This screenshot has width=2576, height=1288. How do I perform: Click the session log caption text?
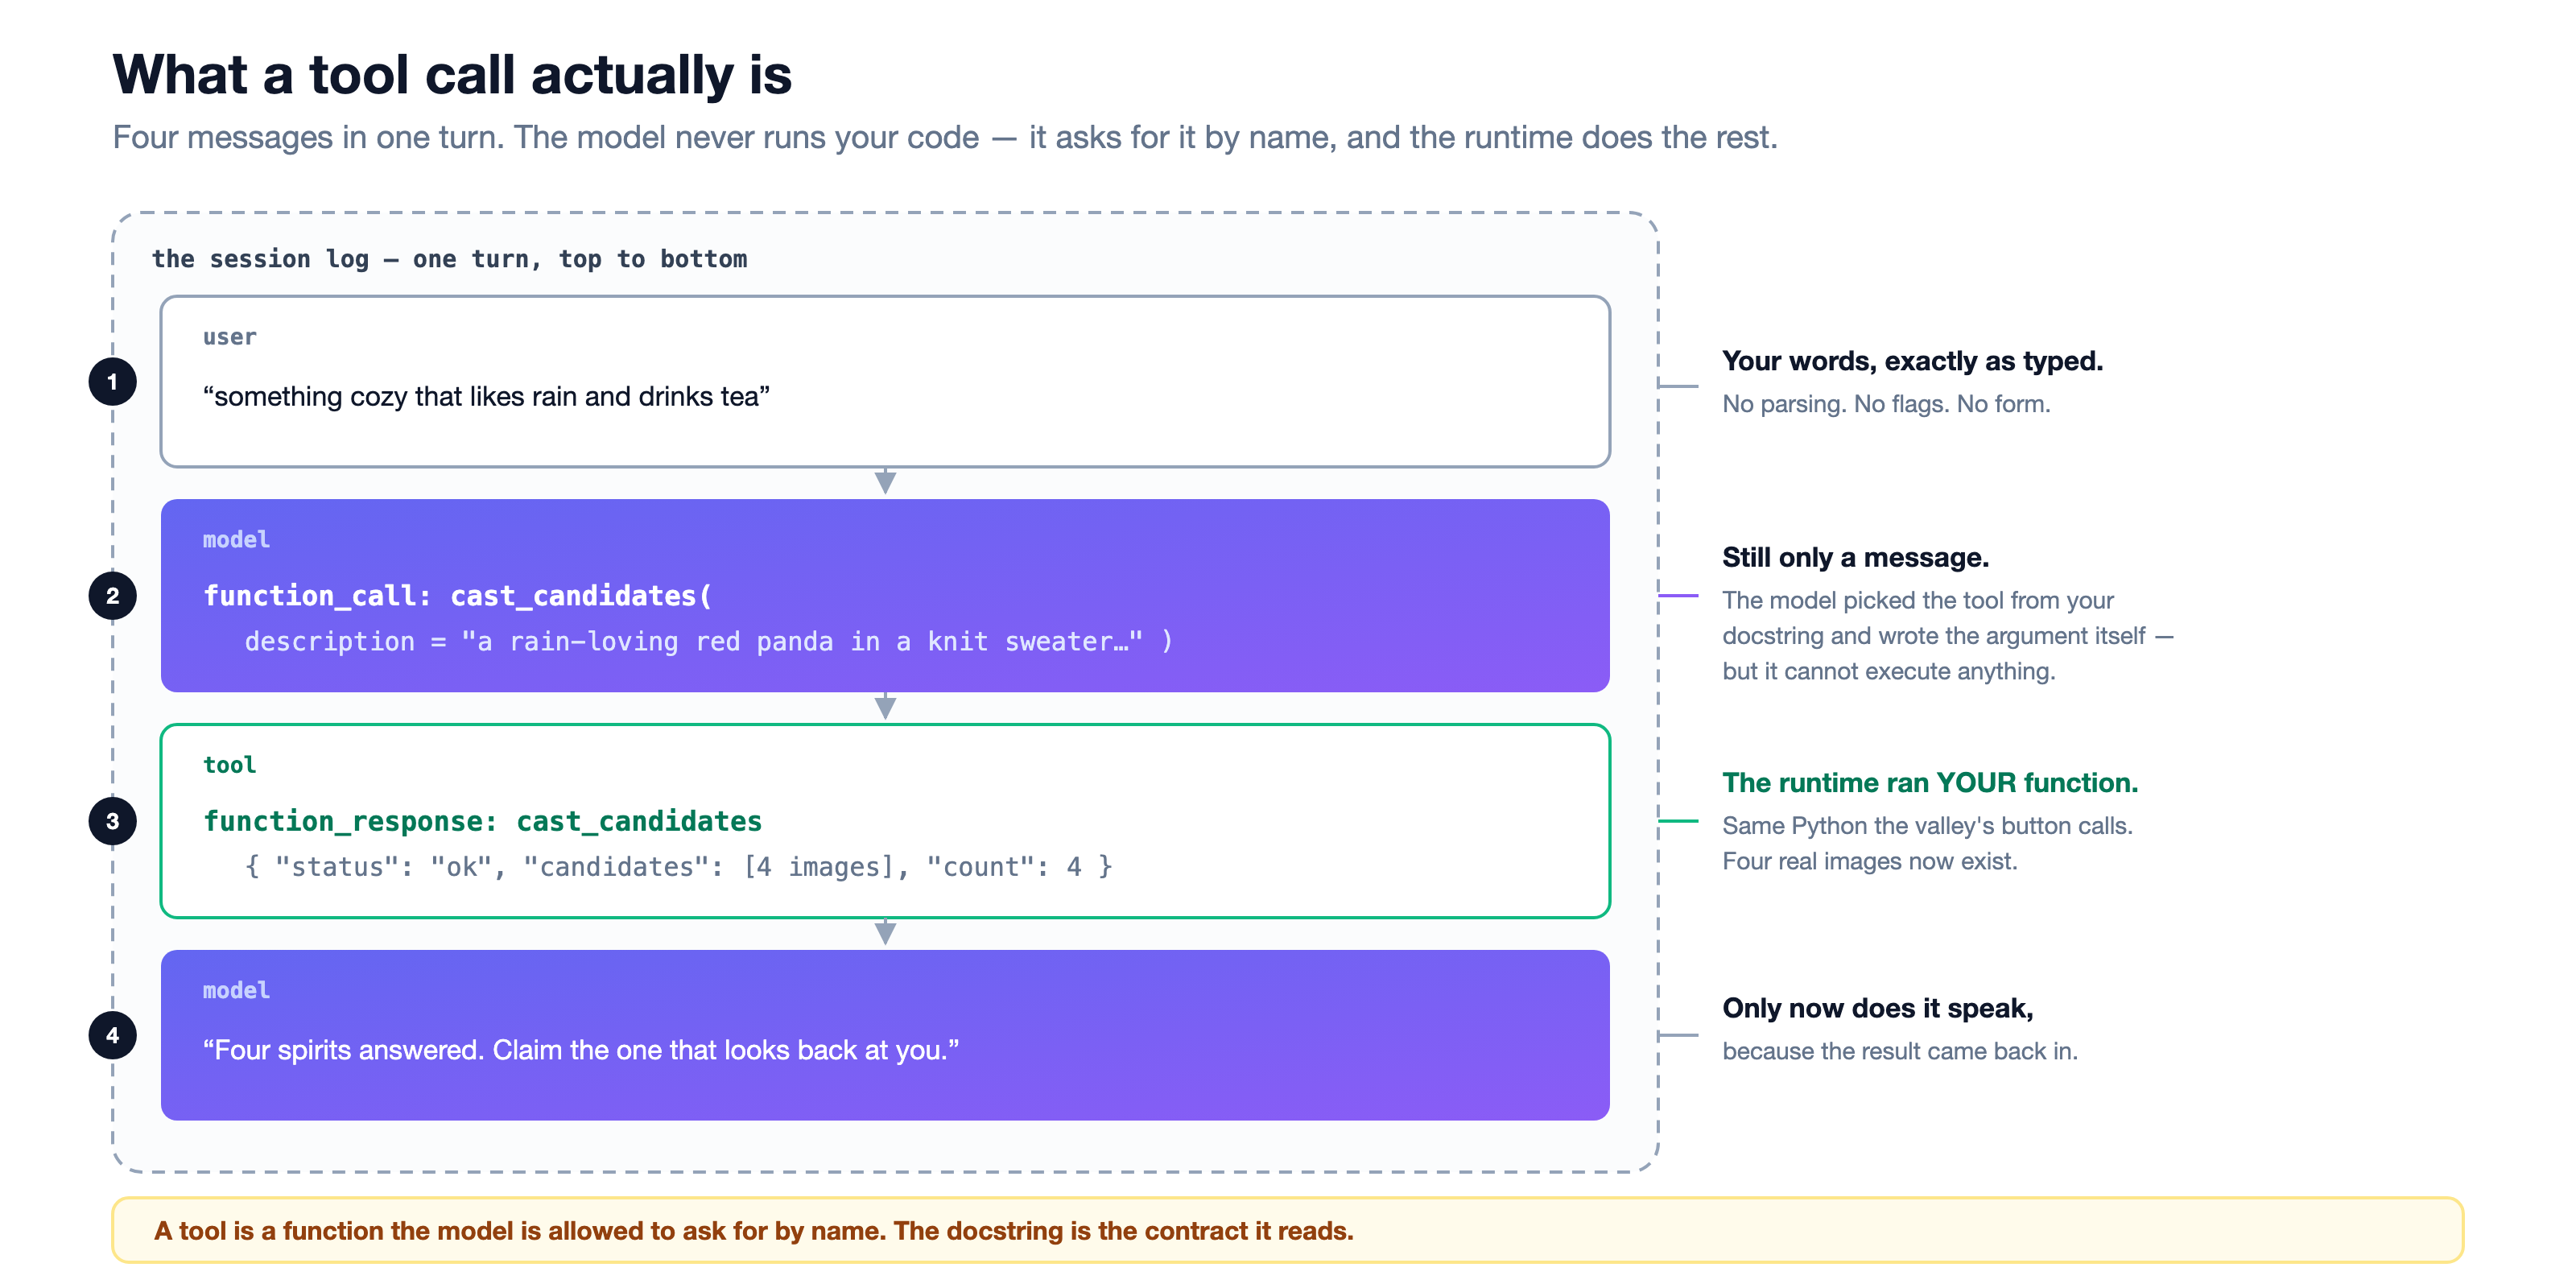coord(449,259)
